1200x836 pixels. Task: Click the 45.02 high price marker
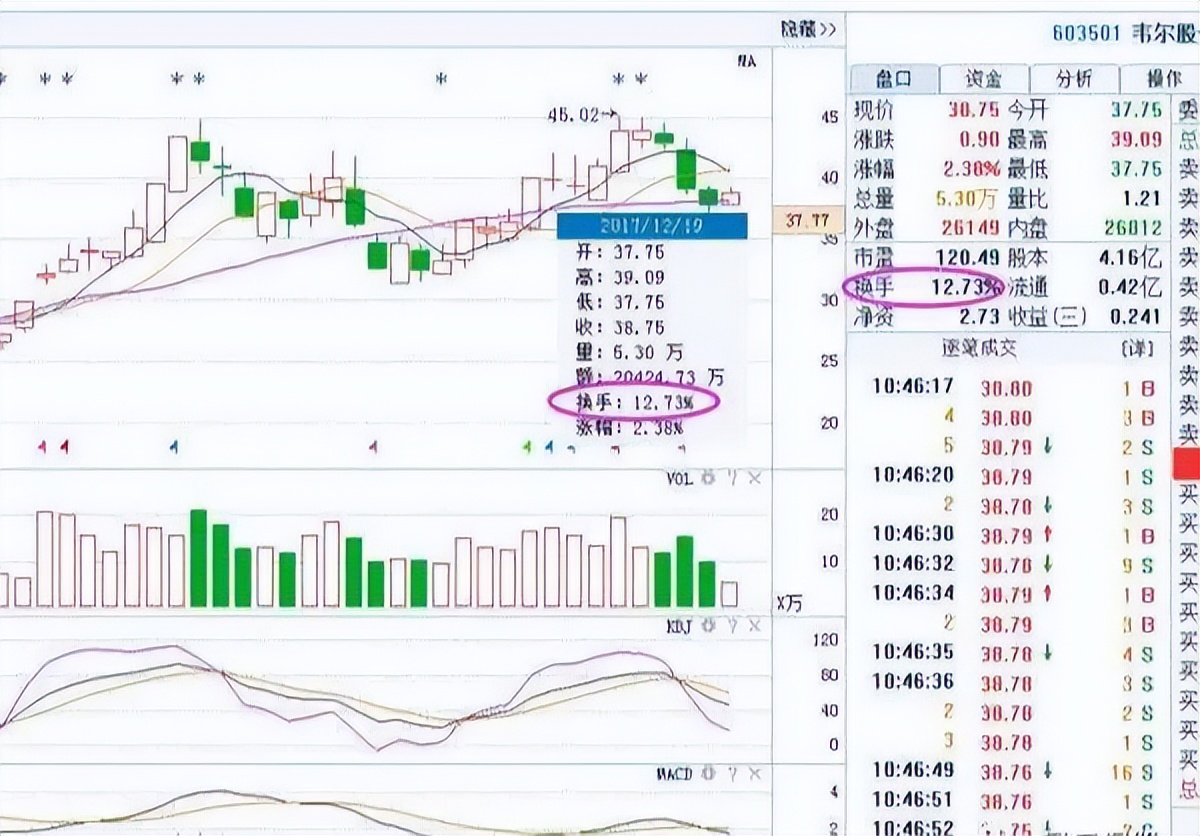(578, 116)
